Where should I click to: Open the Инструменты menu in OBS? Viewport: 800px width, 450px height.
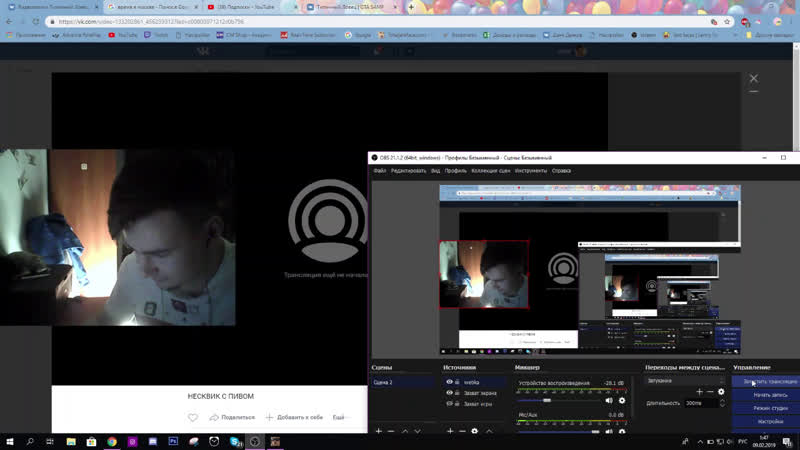point(531,171)
